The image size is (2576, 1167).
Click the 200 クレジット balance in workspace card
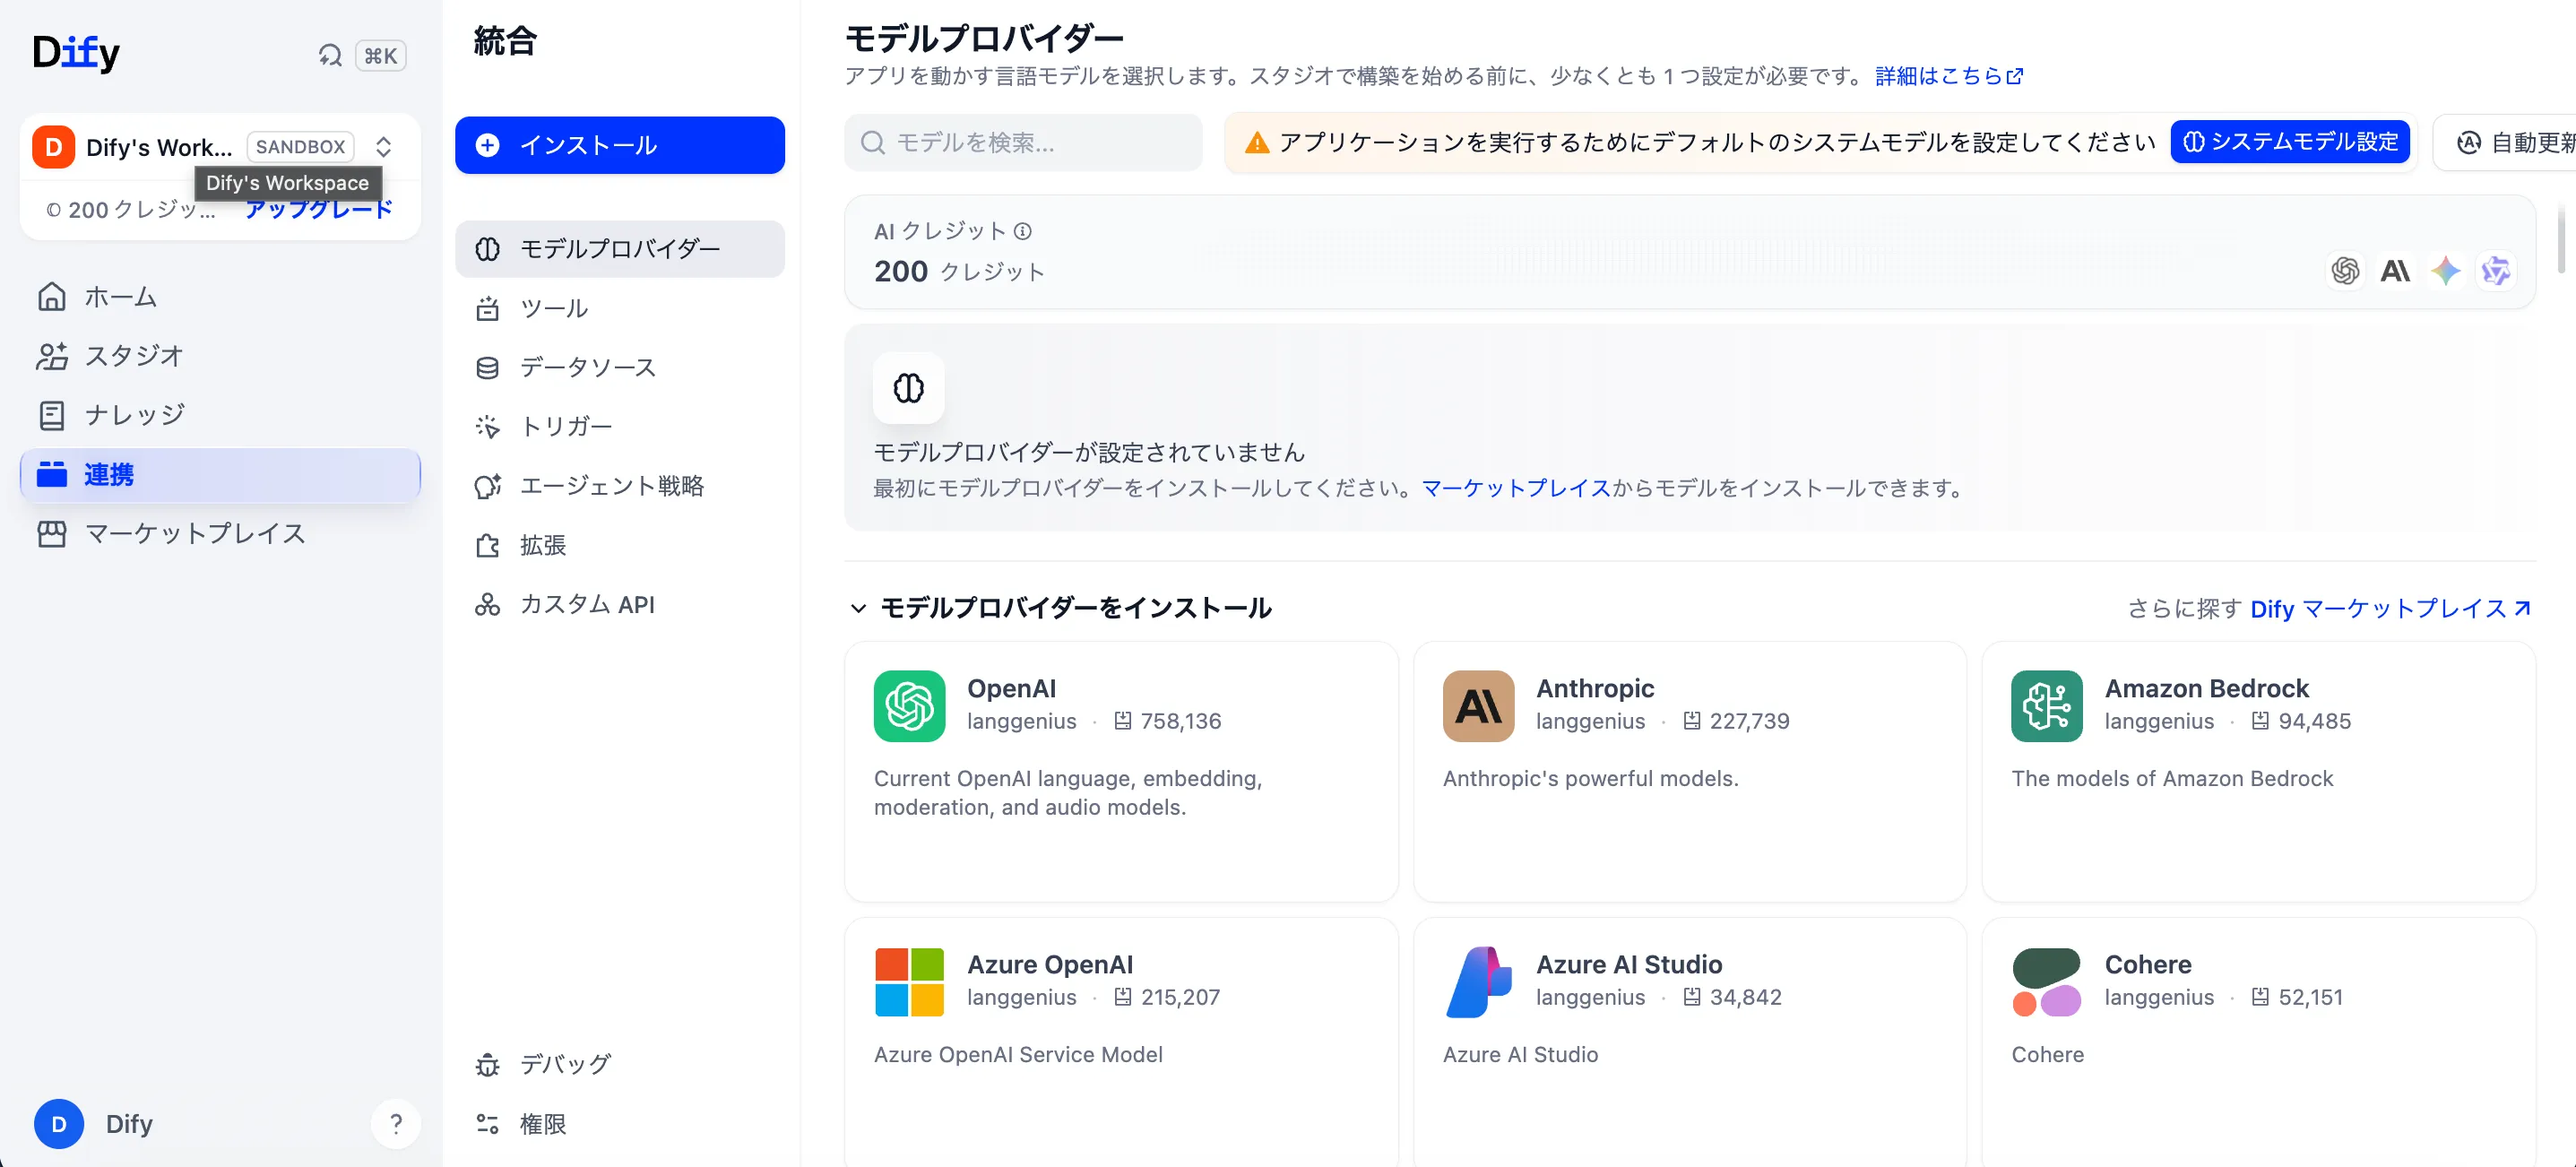click(131, 209)
